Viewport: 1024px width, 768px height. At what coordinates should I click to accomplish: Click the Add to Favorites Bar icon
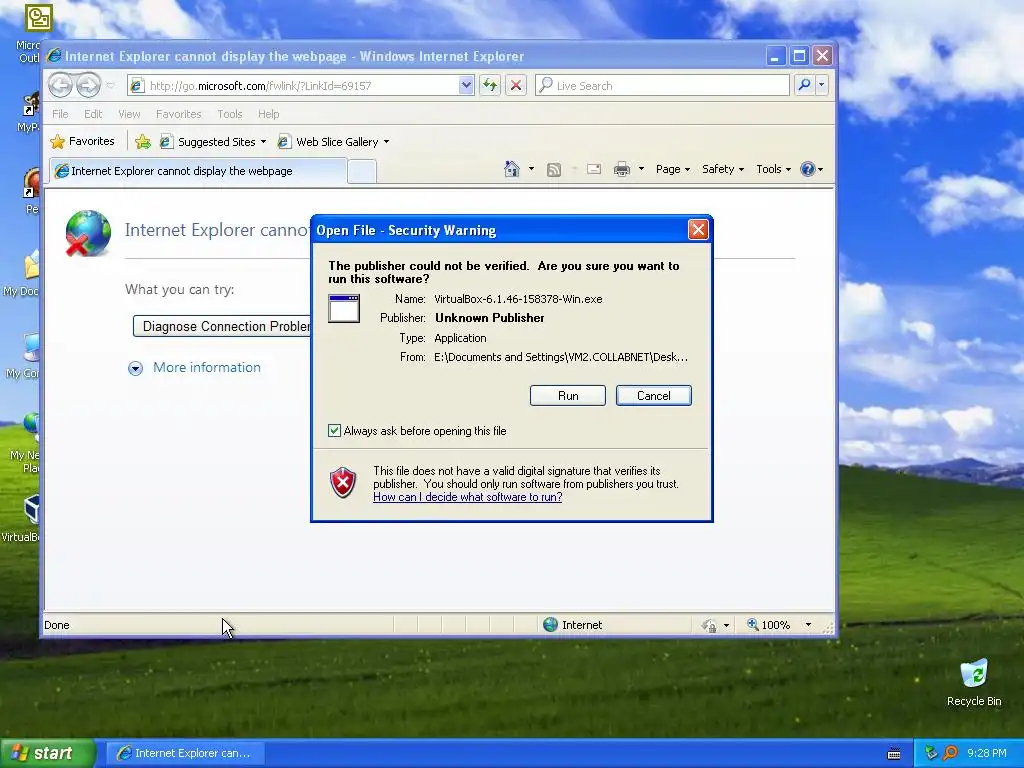pyautogui.click(x=143, y=141)
